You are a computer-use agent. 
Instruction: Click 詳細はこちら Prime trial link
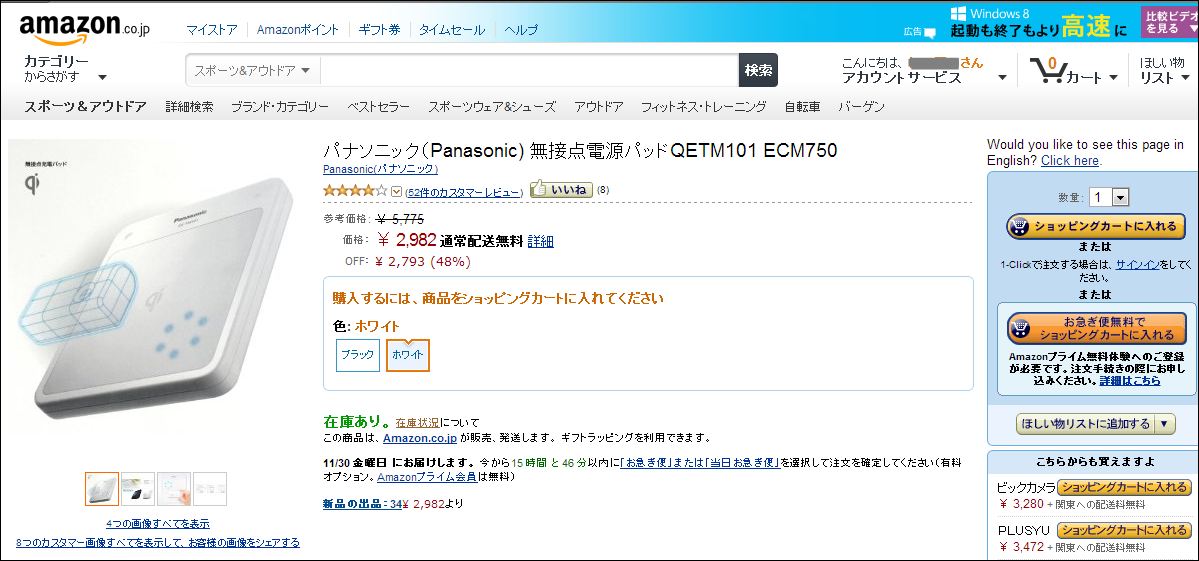(x=1130, y=380)
